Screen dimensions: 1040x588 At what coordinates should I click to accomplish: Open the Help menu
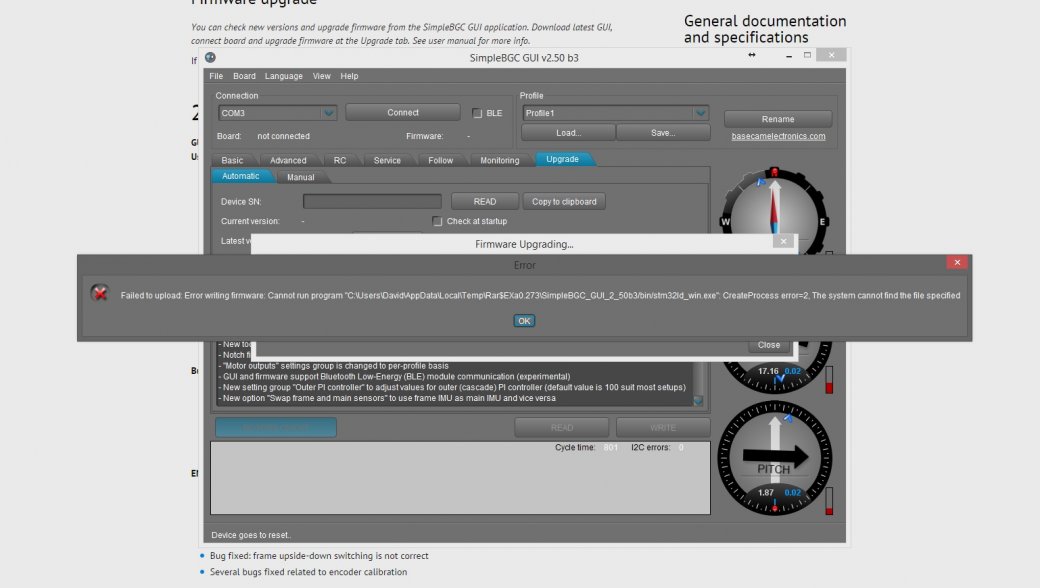tap(349, 76)
